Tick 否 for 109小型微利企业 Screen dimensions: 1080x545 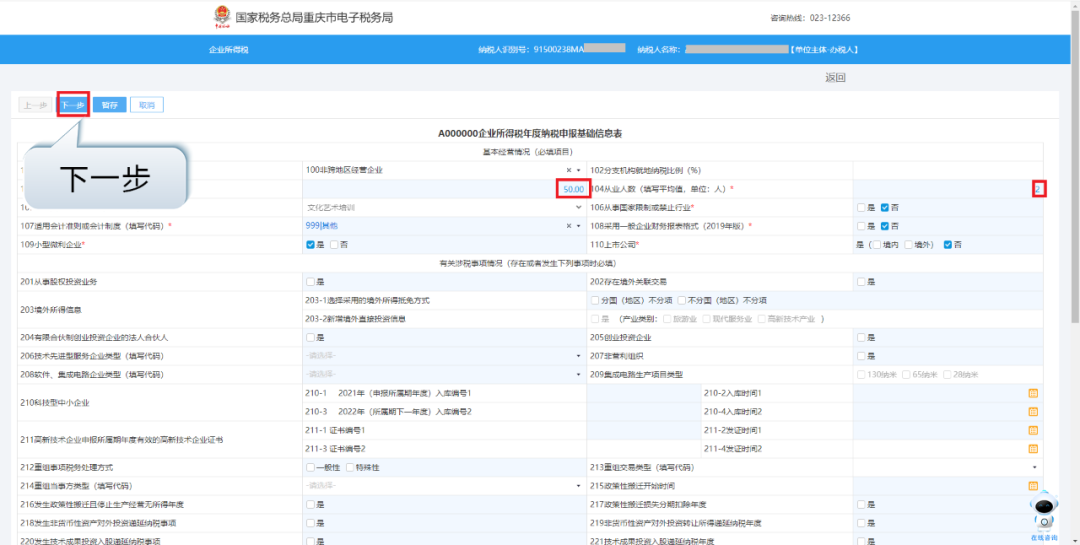tap(334, 245)
